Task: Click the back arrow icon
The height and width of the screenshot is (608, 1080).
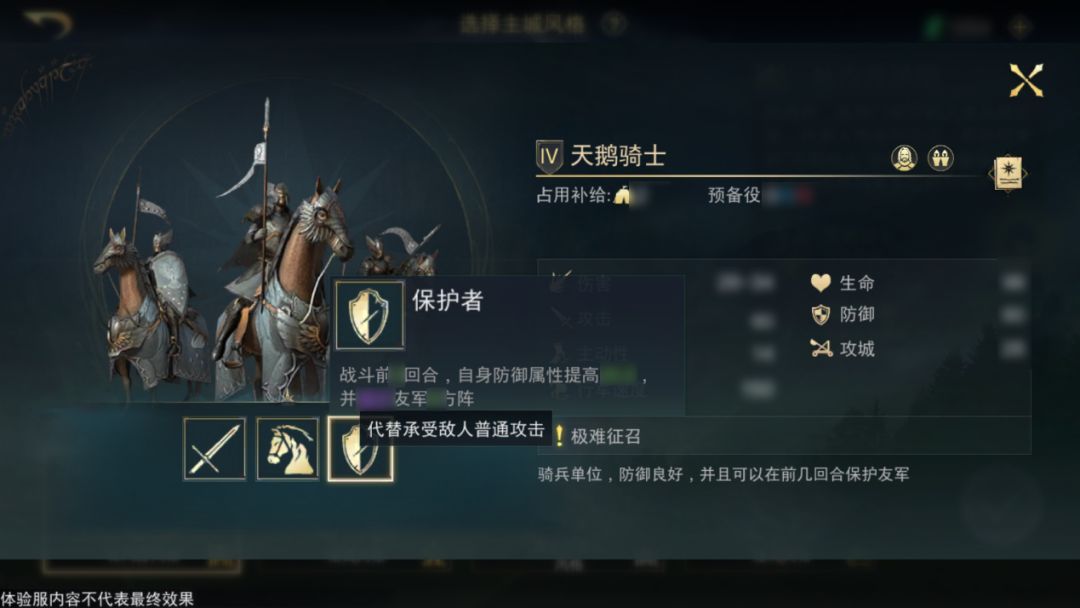Action: 48,23
